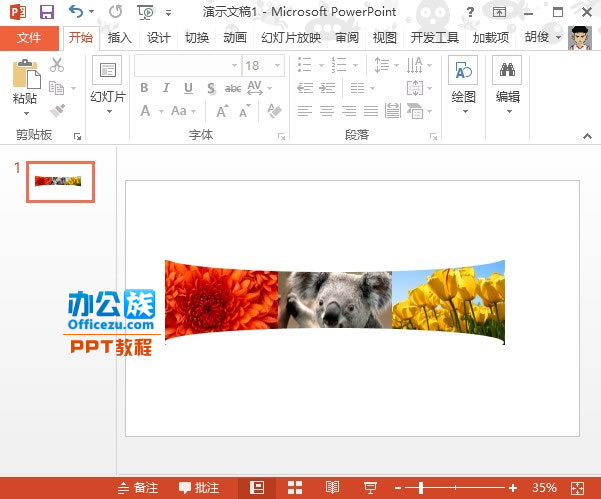Viewport: 601px width, 499px height.
Task: Open the Insert (插入) ribbon tab
Action: tap(119, 38)
